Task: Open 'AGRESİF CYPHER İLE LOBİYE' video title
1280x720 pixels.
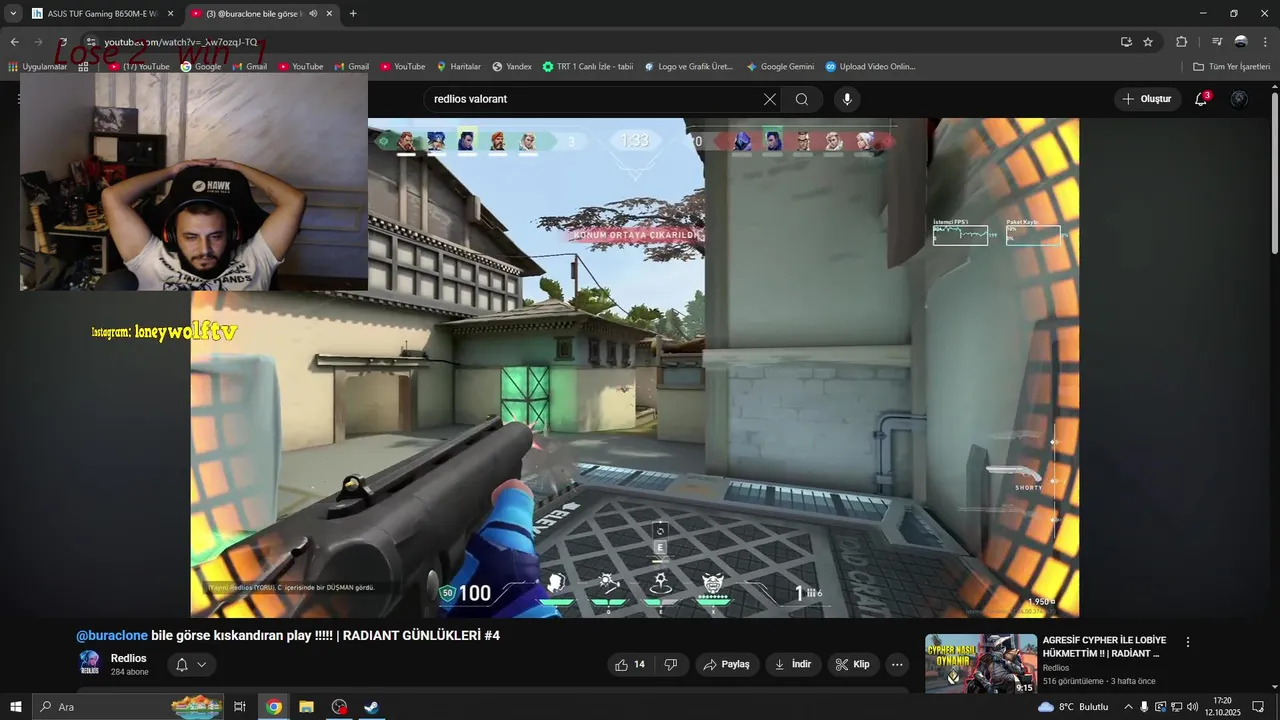Action: [1104, 646]
